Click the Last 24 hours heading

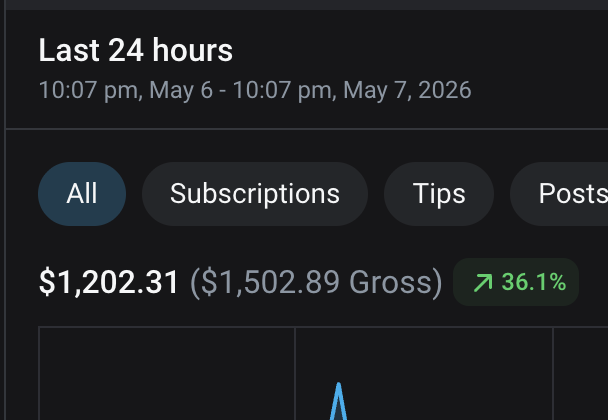tap(136, 50)
